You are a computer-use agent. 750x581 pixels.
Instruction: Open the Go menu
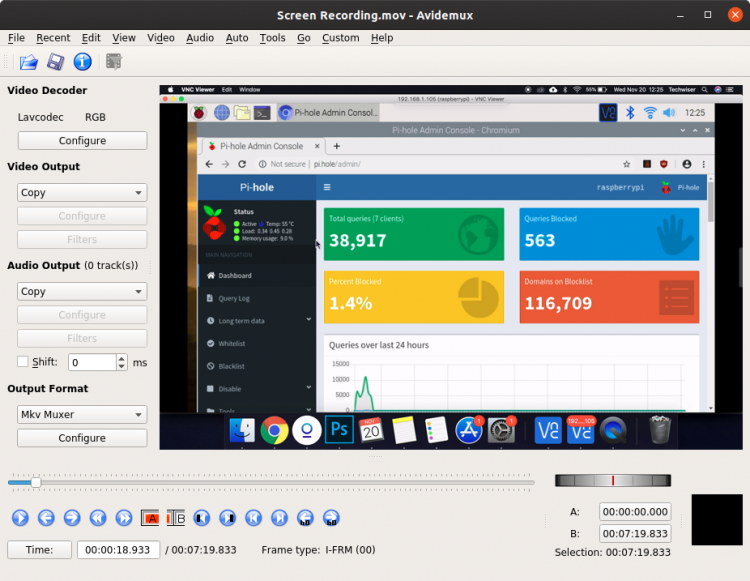304,38
